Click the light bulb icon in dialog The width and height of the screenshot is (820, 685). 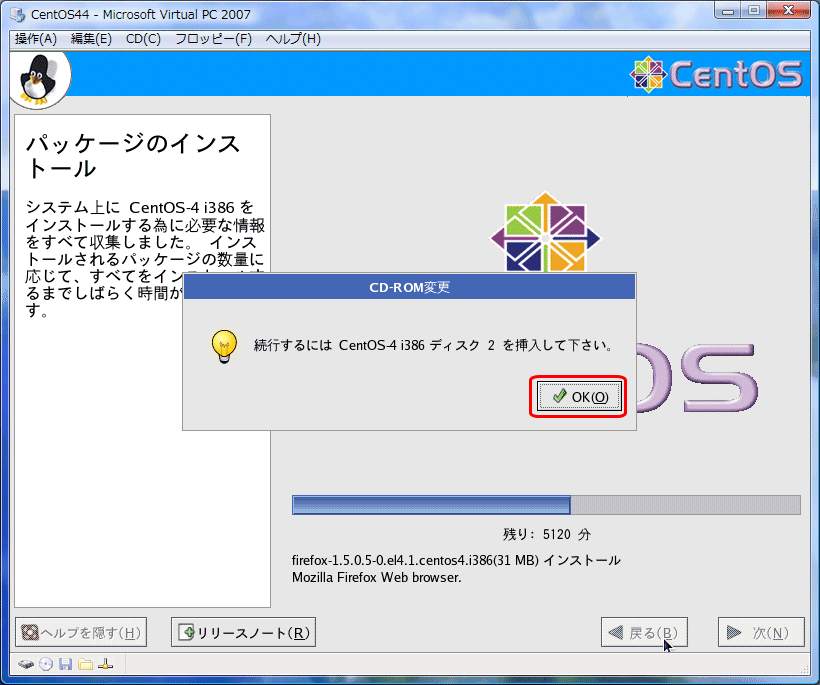coord(224,346)
